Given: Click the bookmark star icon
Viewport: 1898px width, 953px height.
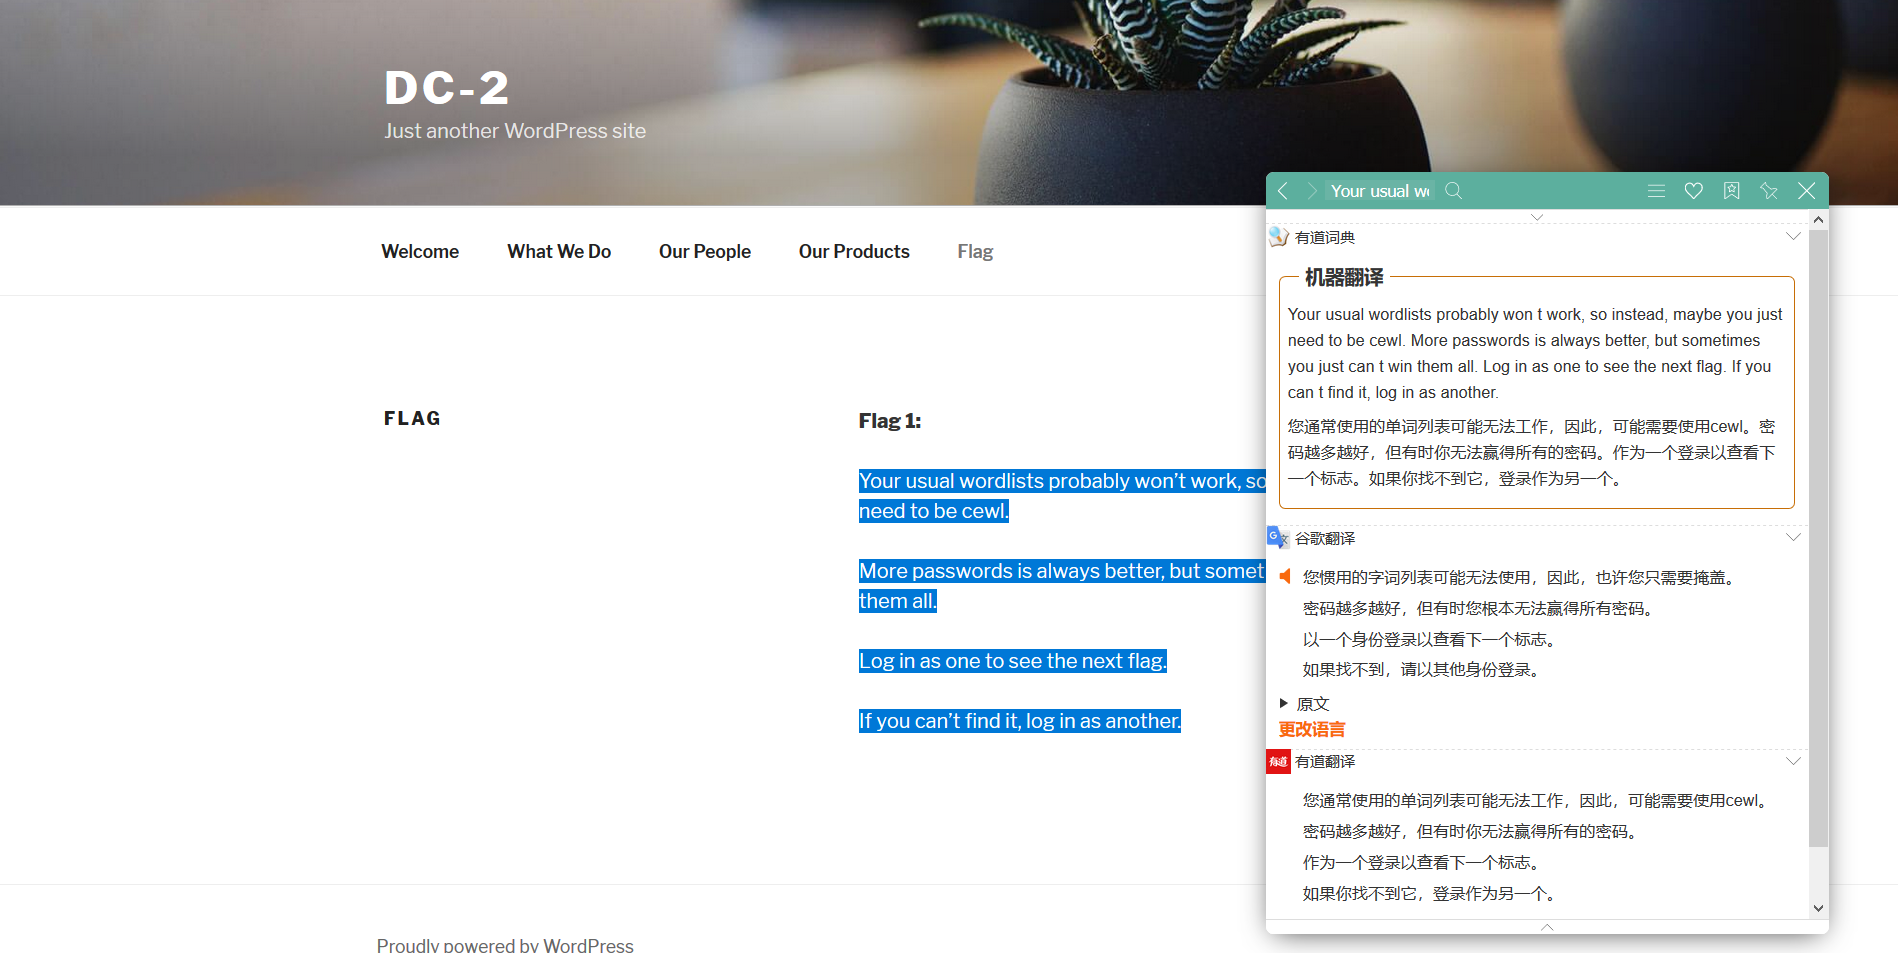Looking at the screenshot, I should click(1732, 191).
